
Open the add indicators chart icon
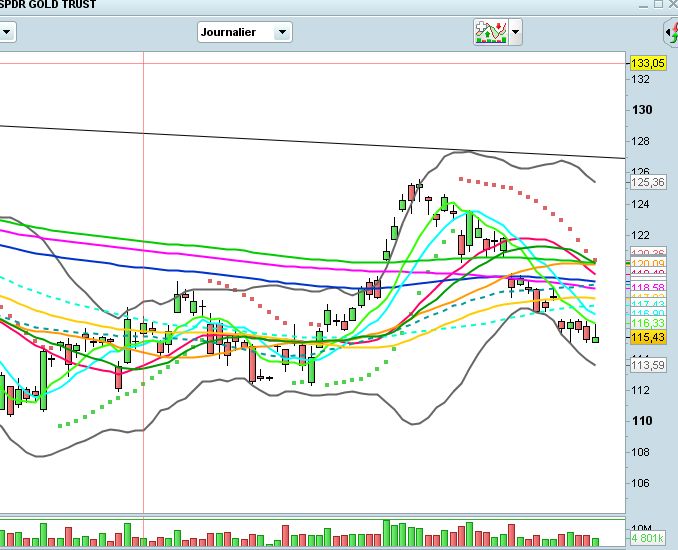tap(491, 32)
